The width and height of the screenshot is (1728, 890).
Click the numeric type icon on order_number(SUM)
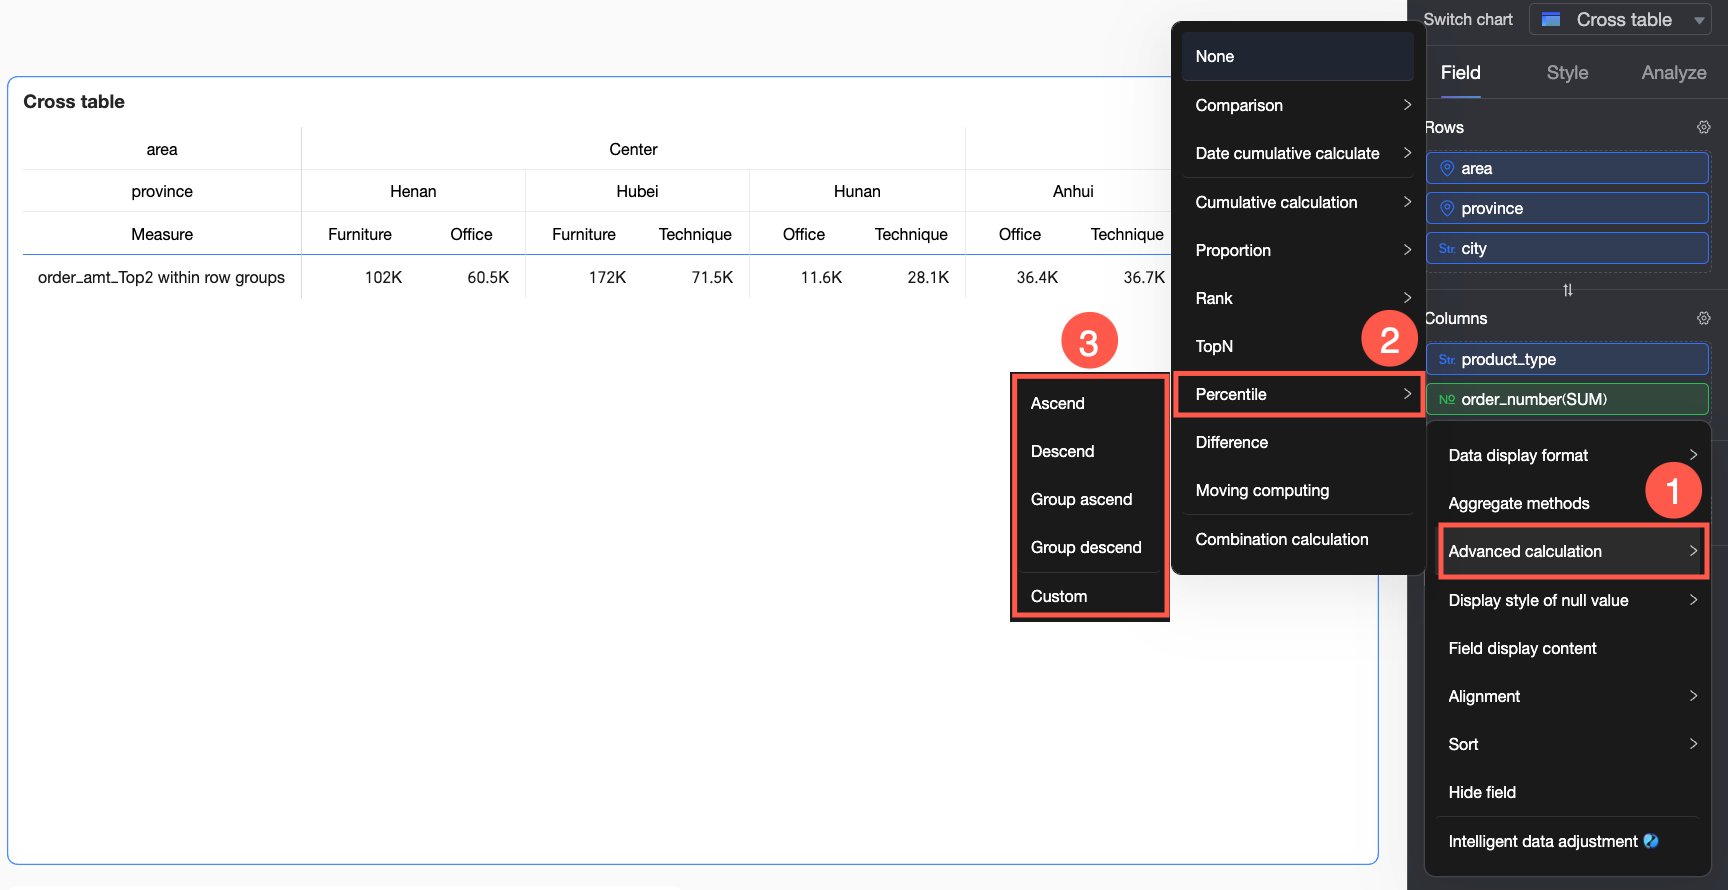pos(1447,399)
